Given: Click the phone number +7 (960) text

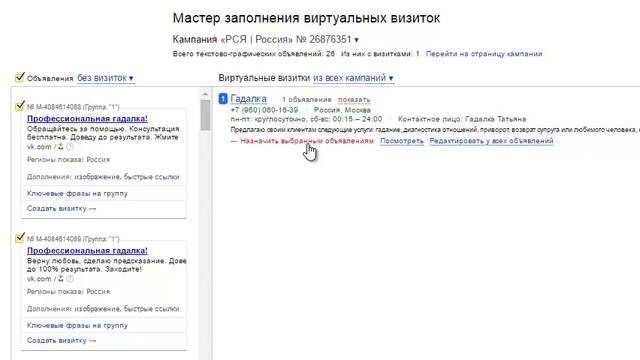Looking at the screenshot, I should pyautogui.click(x=264, y=110).
